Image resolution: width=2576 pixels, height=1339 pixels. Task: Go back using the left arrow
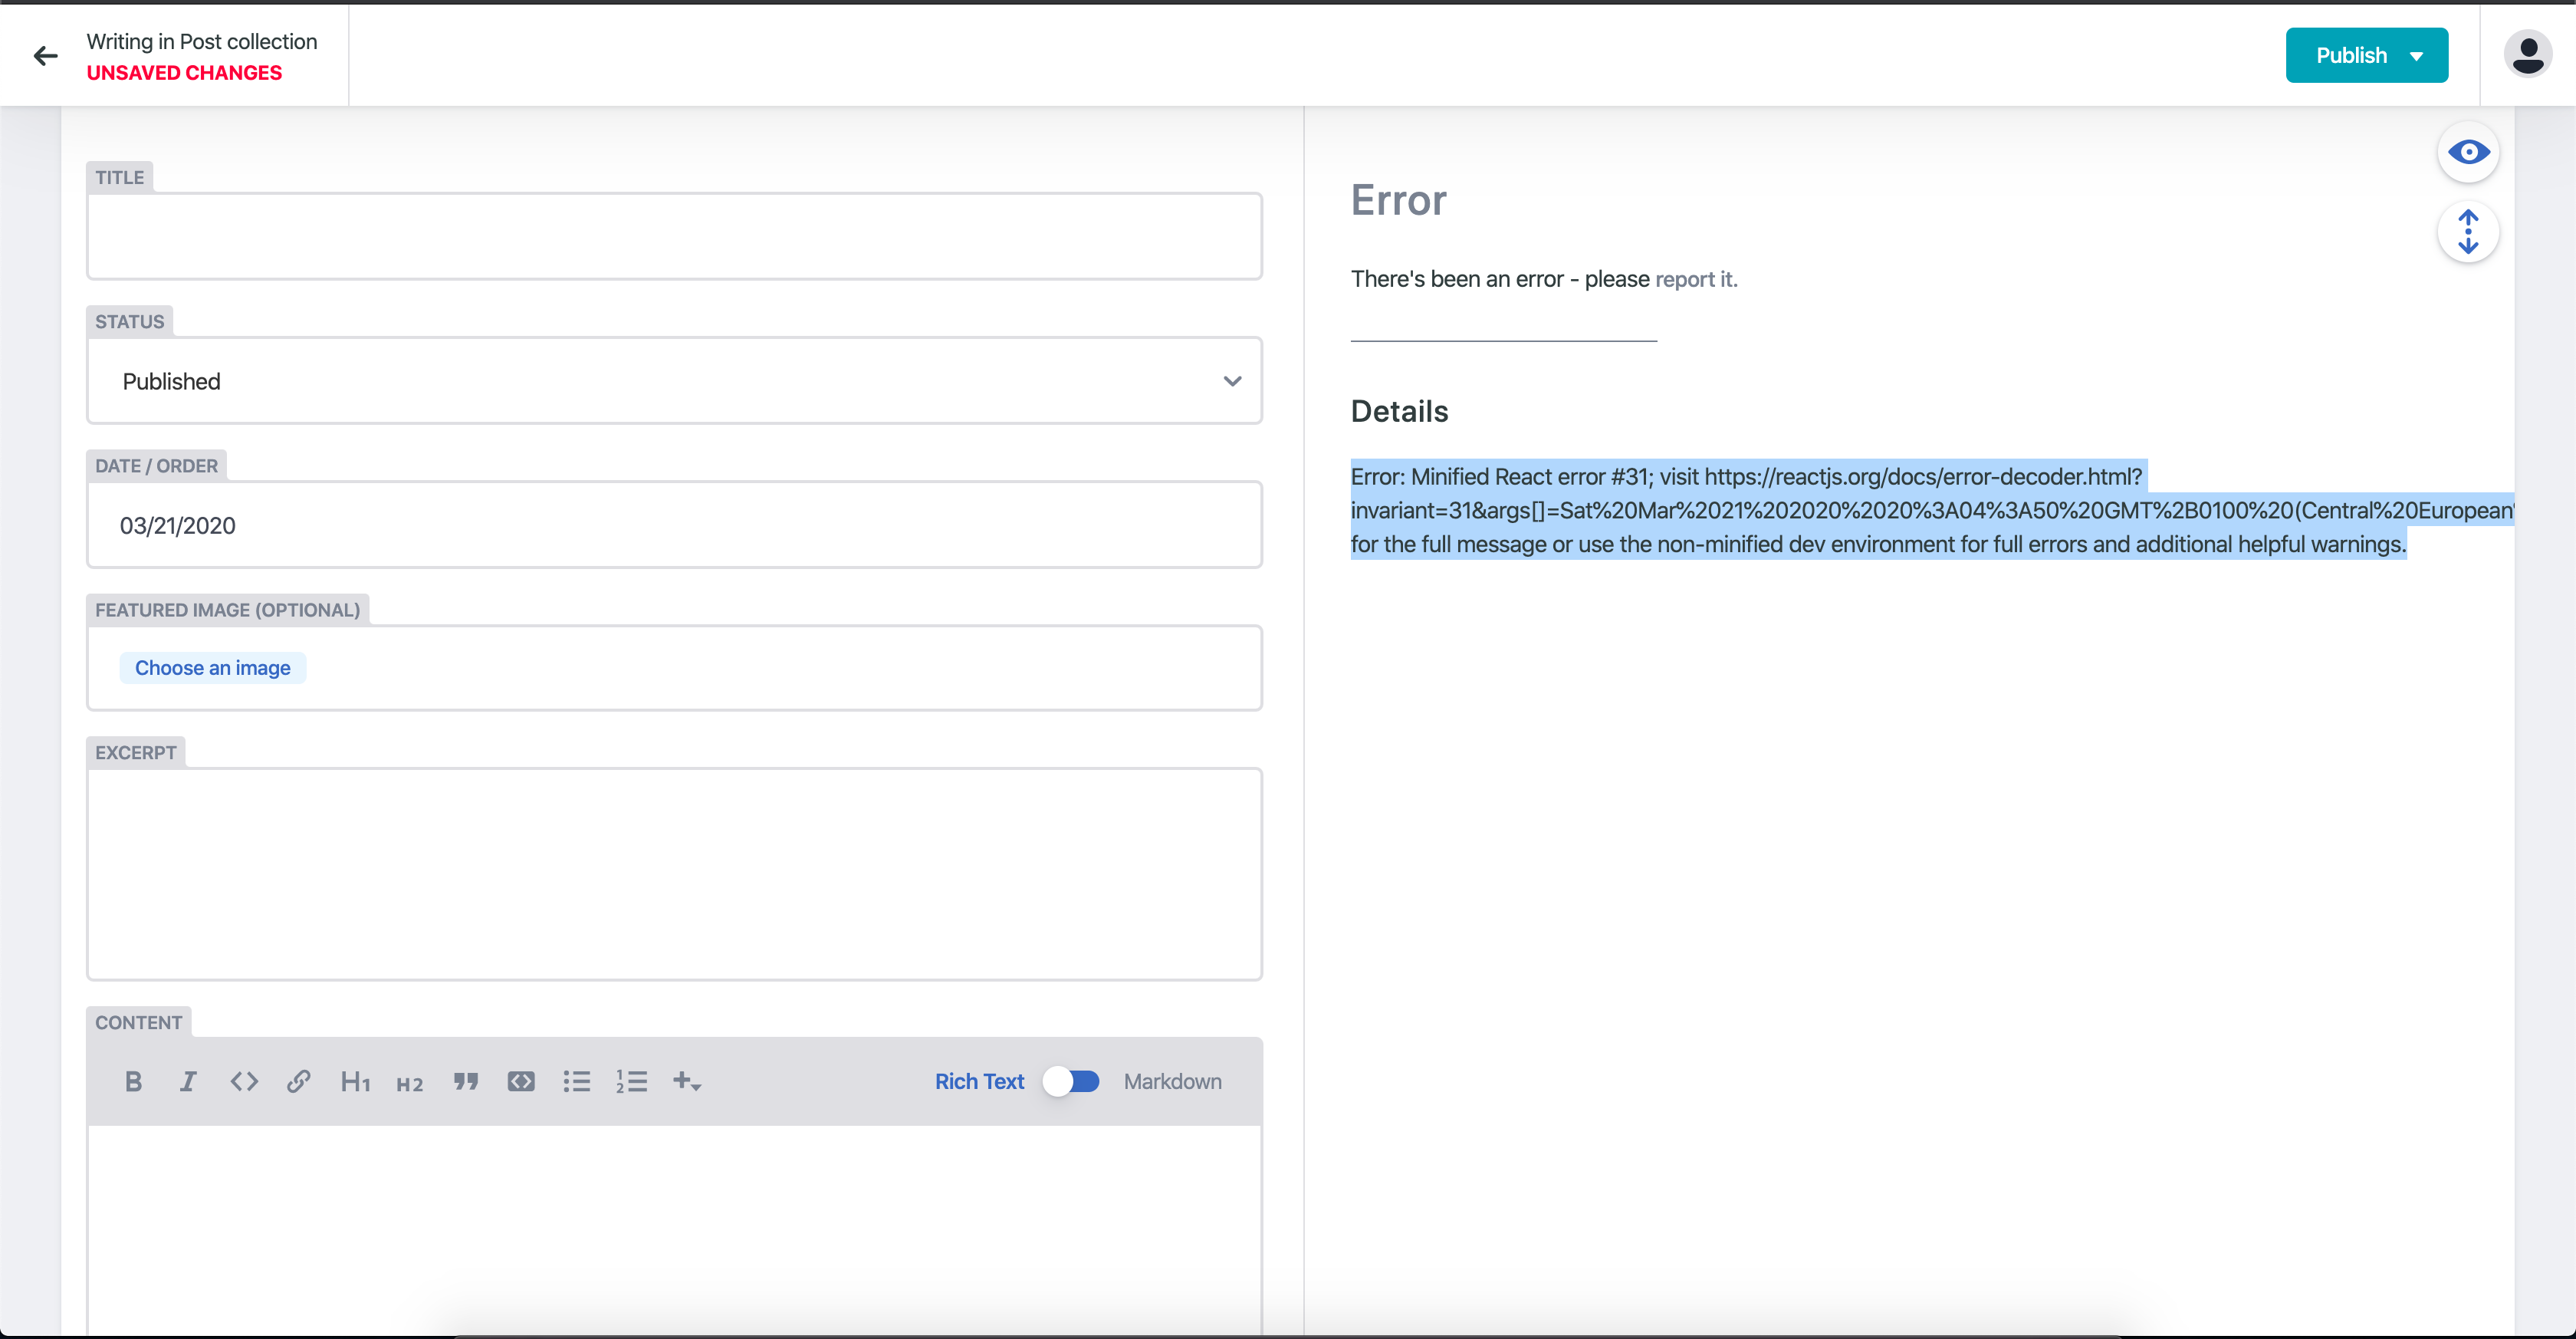point(46,56)
